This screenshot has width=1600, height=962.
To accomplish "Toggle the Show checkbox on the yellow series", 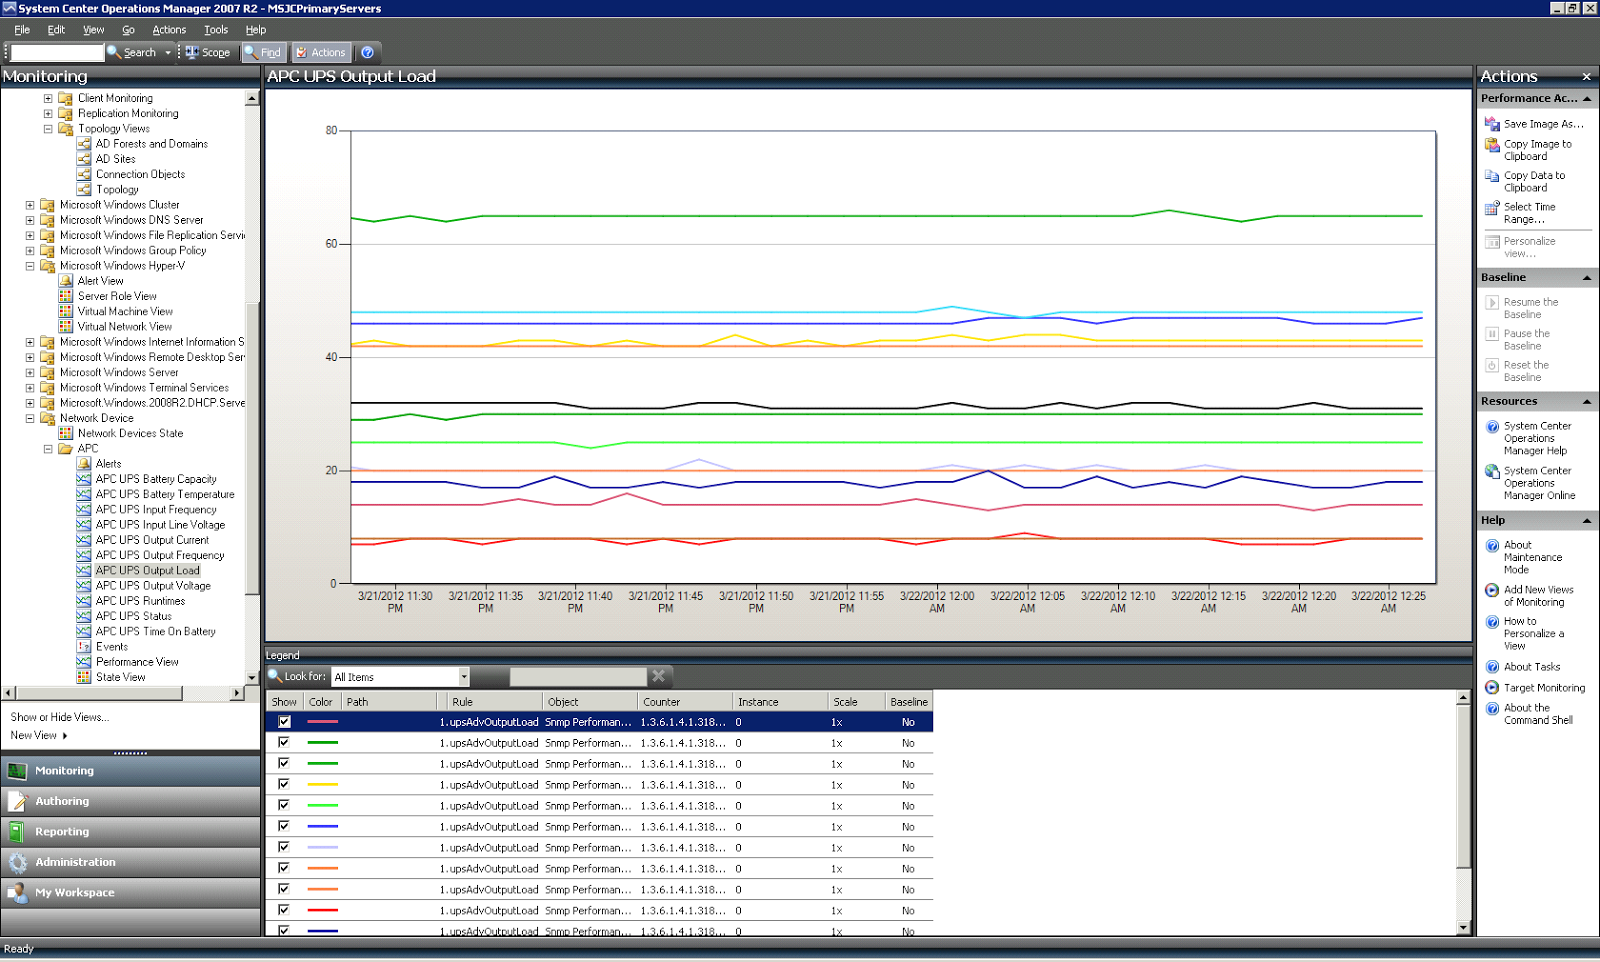I will coord(284,784).
